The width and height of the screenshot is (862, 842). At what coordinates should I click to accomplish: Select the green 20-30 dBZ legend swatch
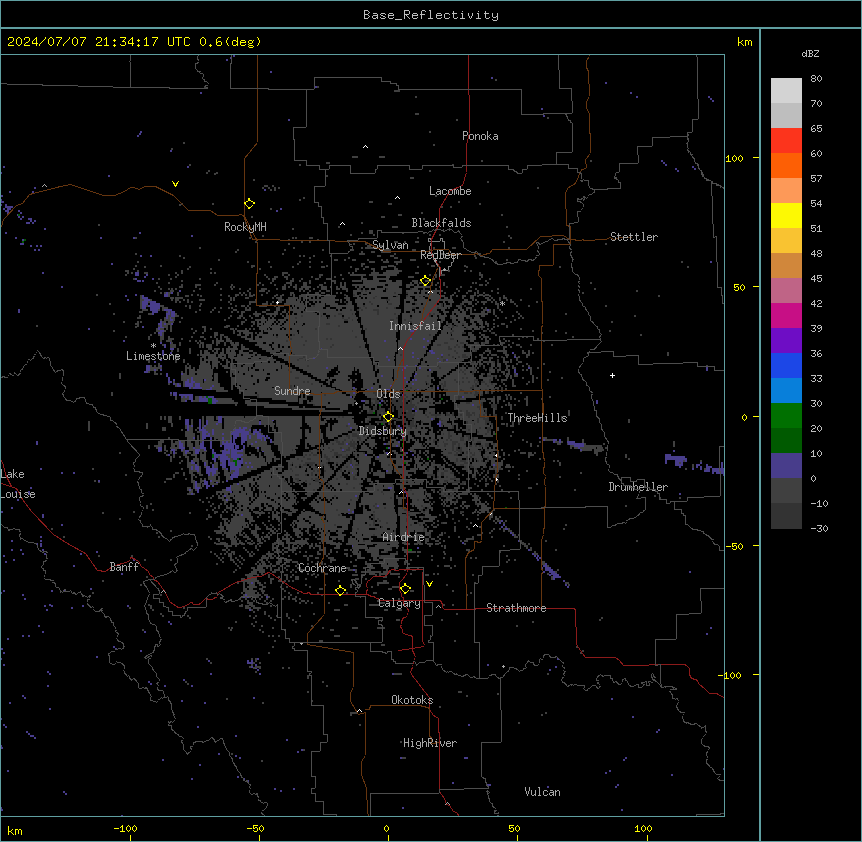(x=786, y=416)
